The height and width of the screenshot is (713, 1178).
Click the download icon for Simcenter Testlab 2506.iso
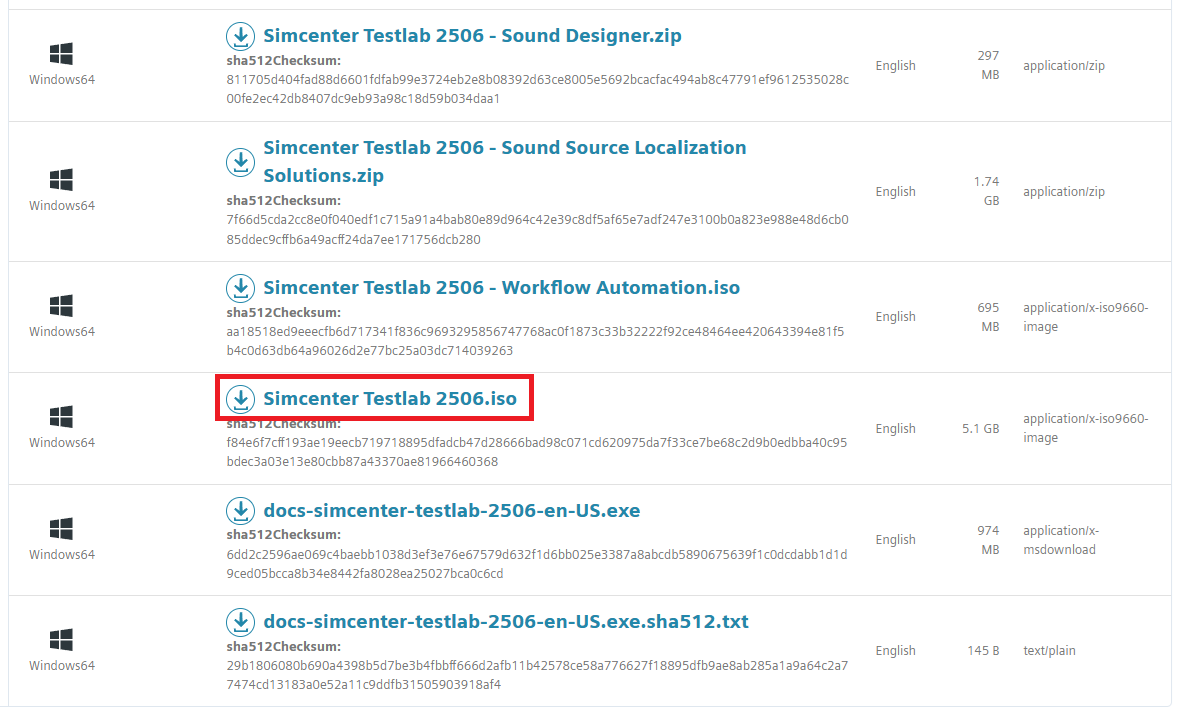(x=241, y=399)
